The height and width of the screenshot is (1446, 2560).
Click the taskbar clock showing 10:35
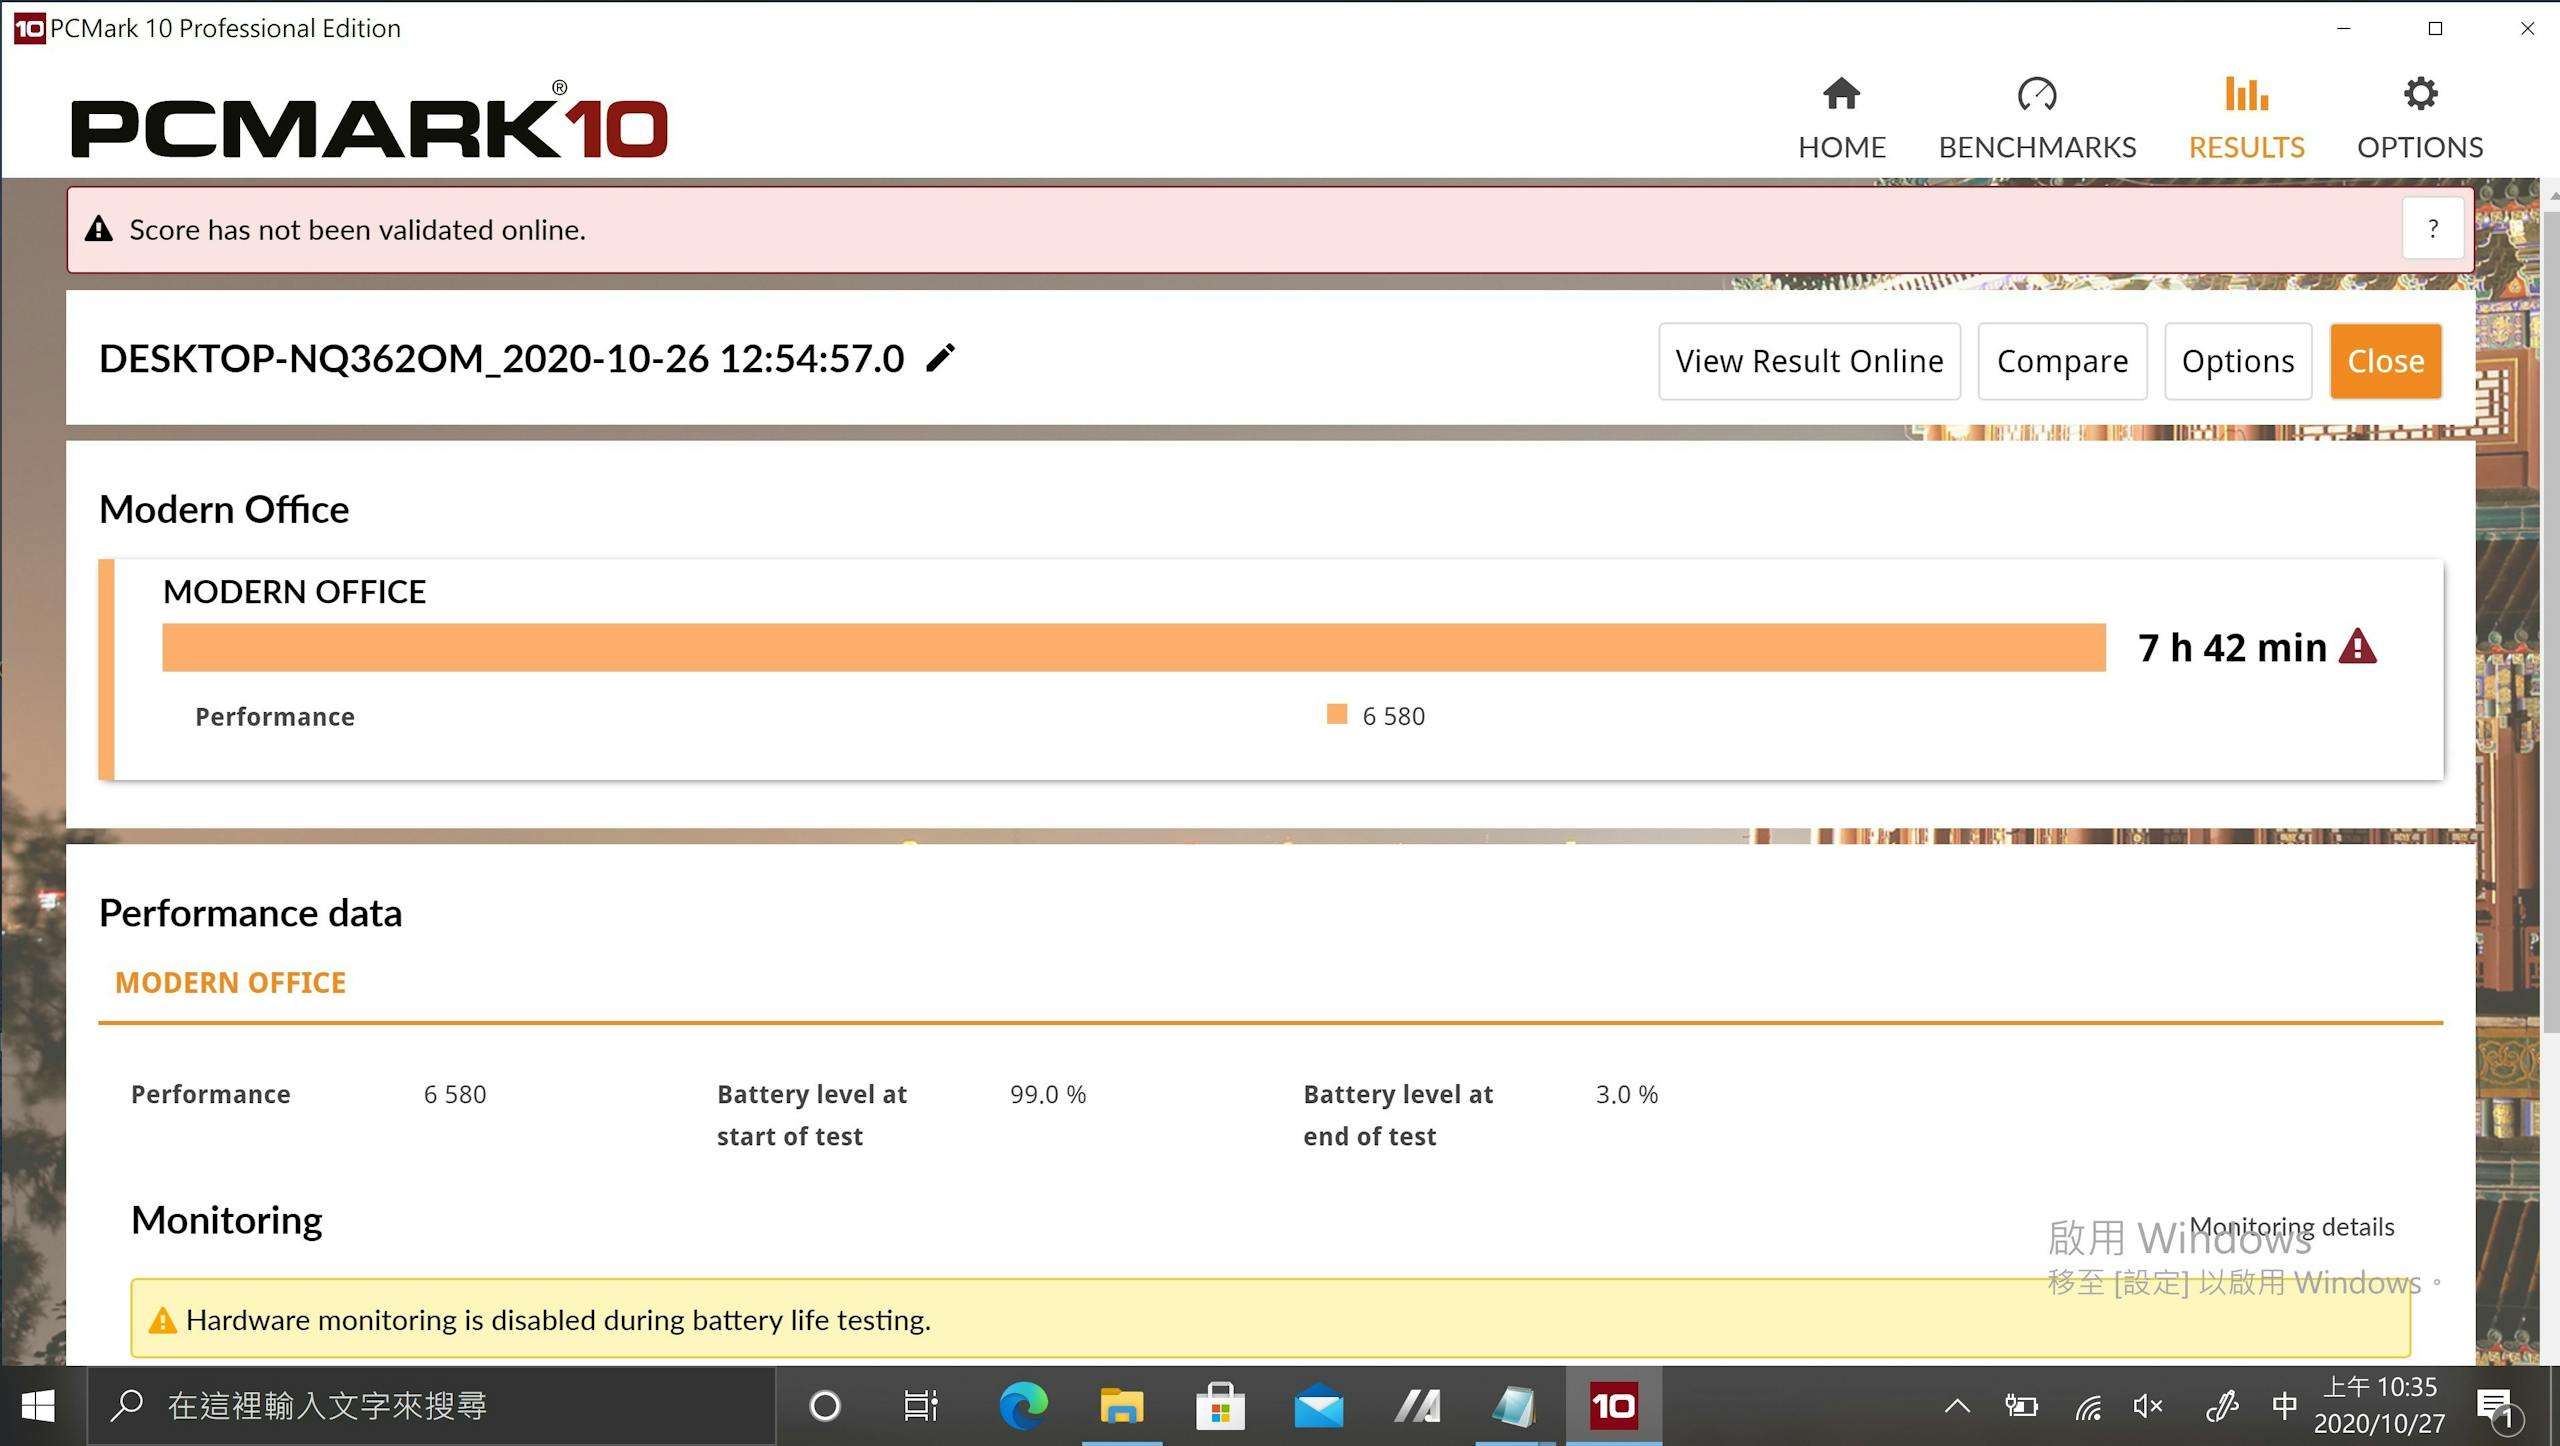(x=2379, y=1405)
